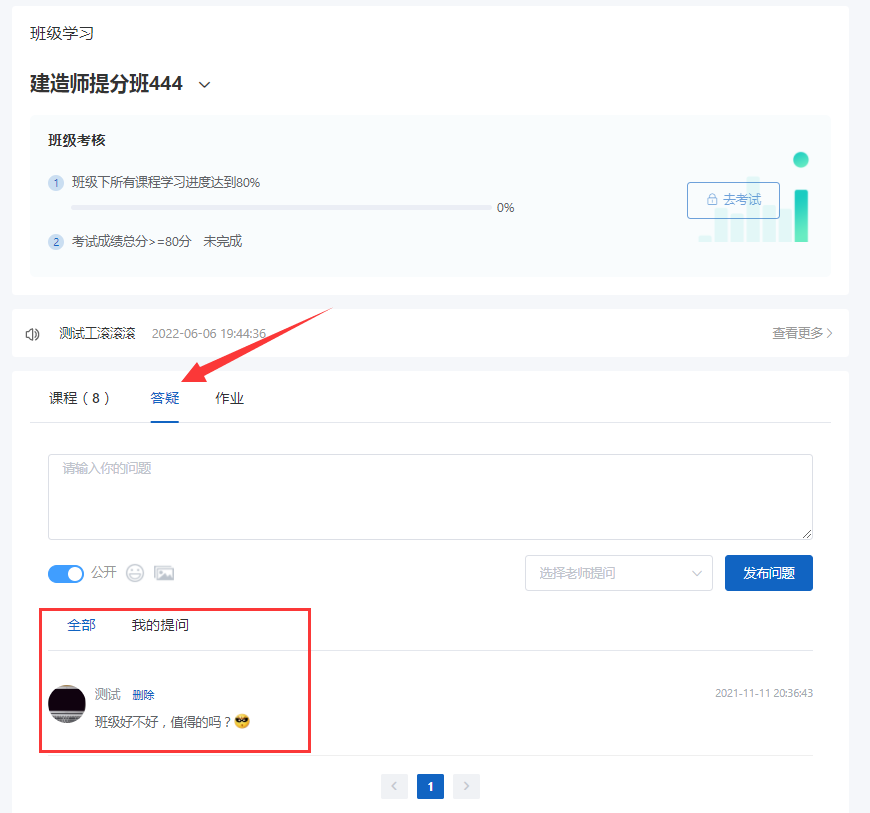Go to next page arrow
This screenshot has height=813, width=870.
tap(466, 786)
